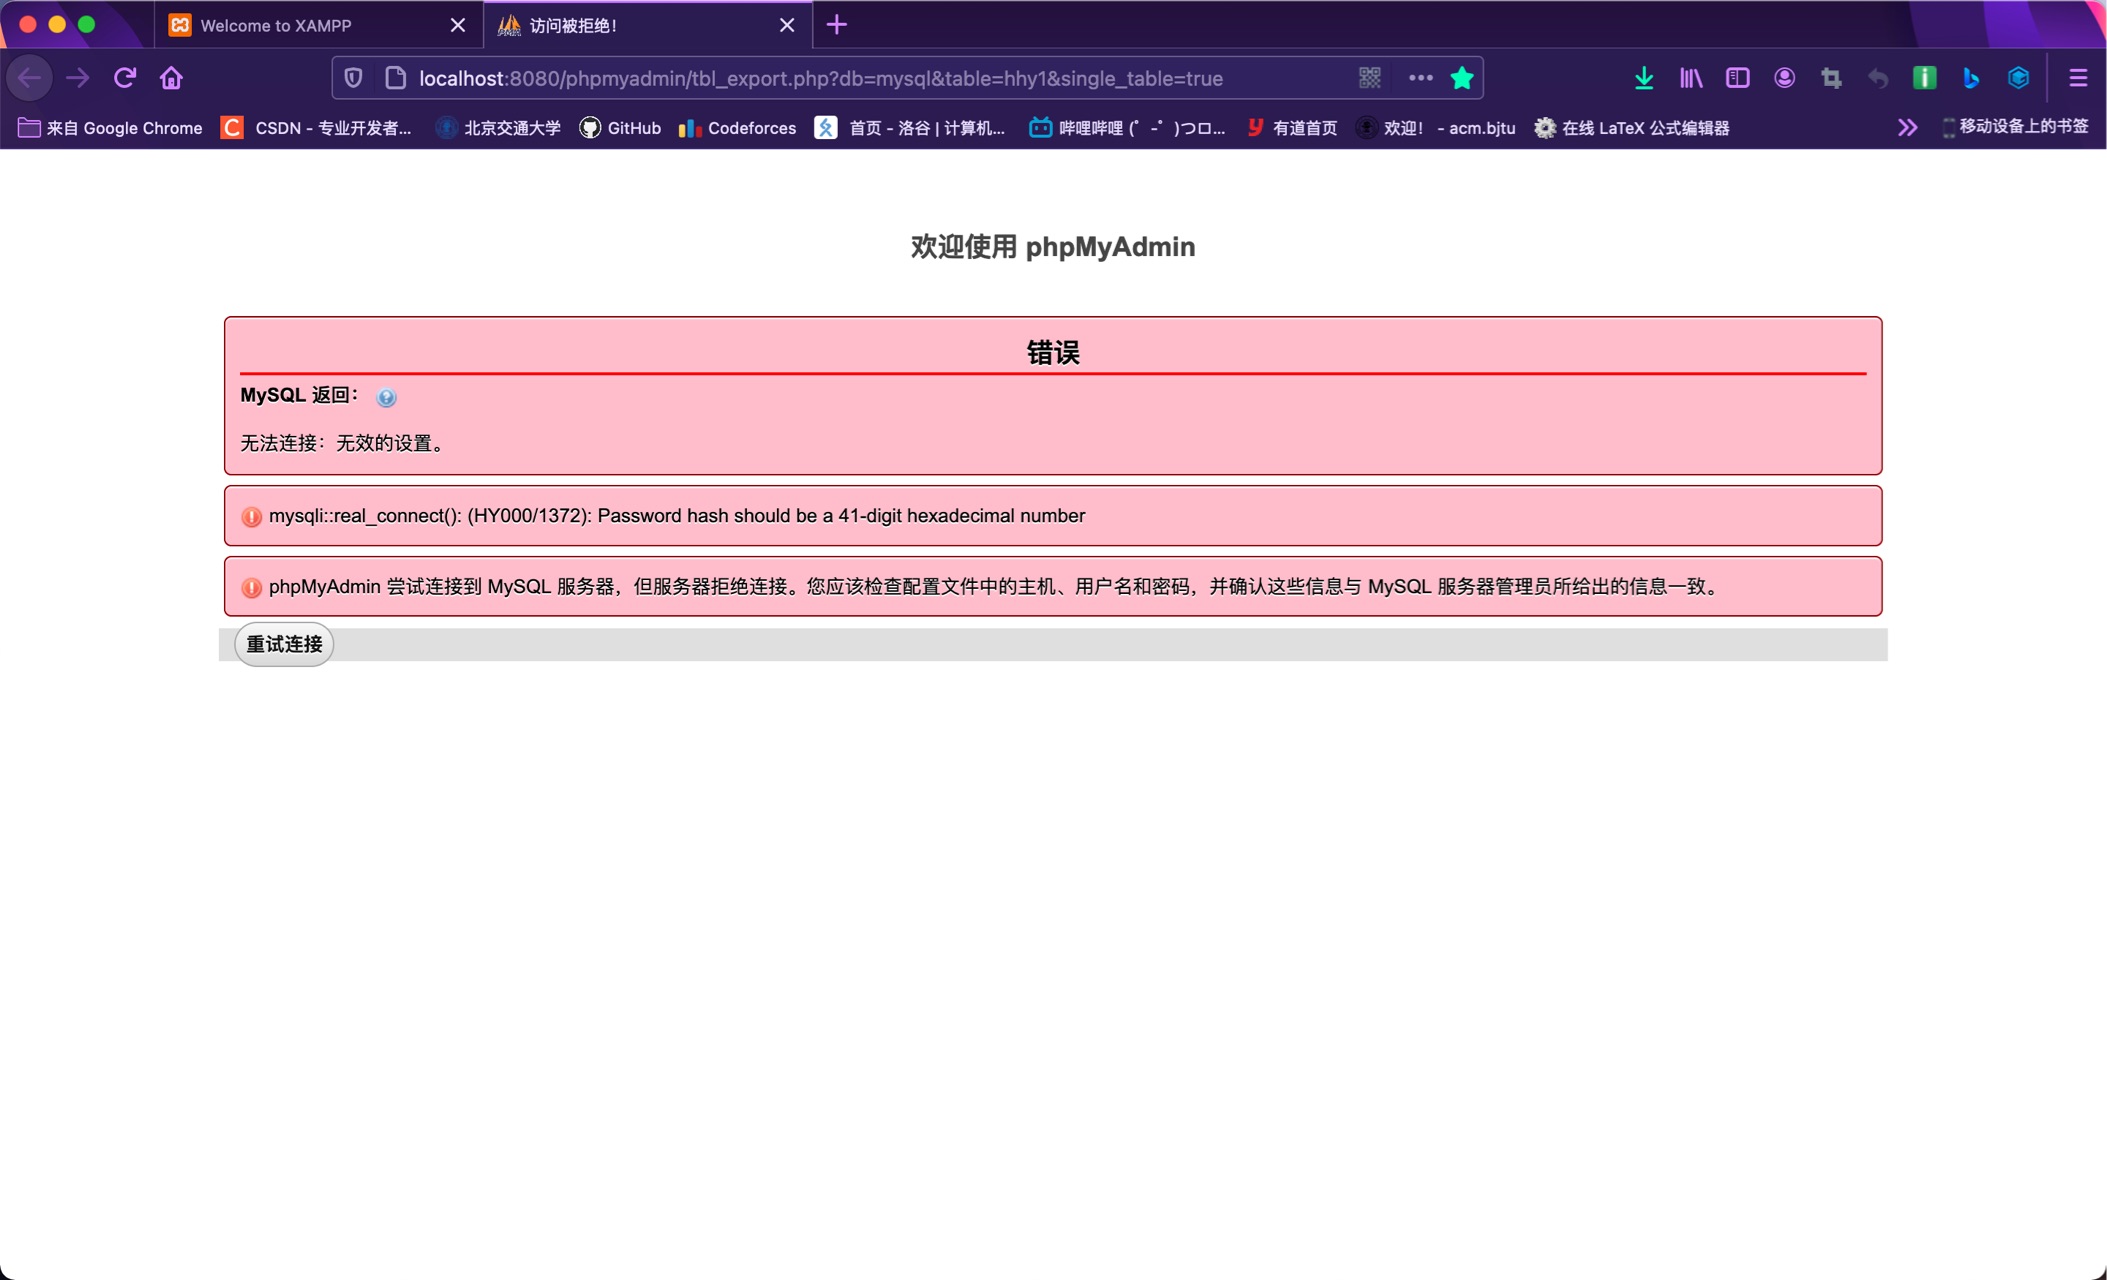This screenshot has height=1280, width=2107.
Task: Click the crop screenshot extension icon
Action: pos(1831,78)
